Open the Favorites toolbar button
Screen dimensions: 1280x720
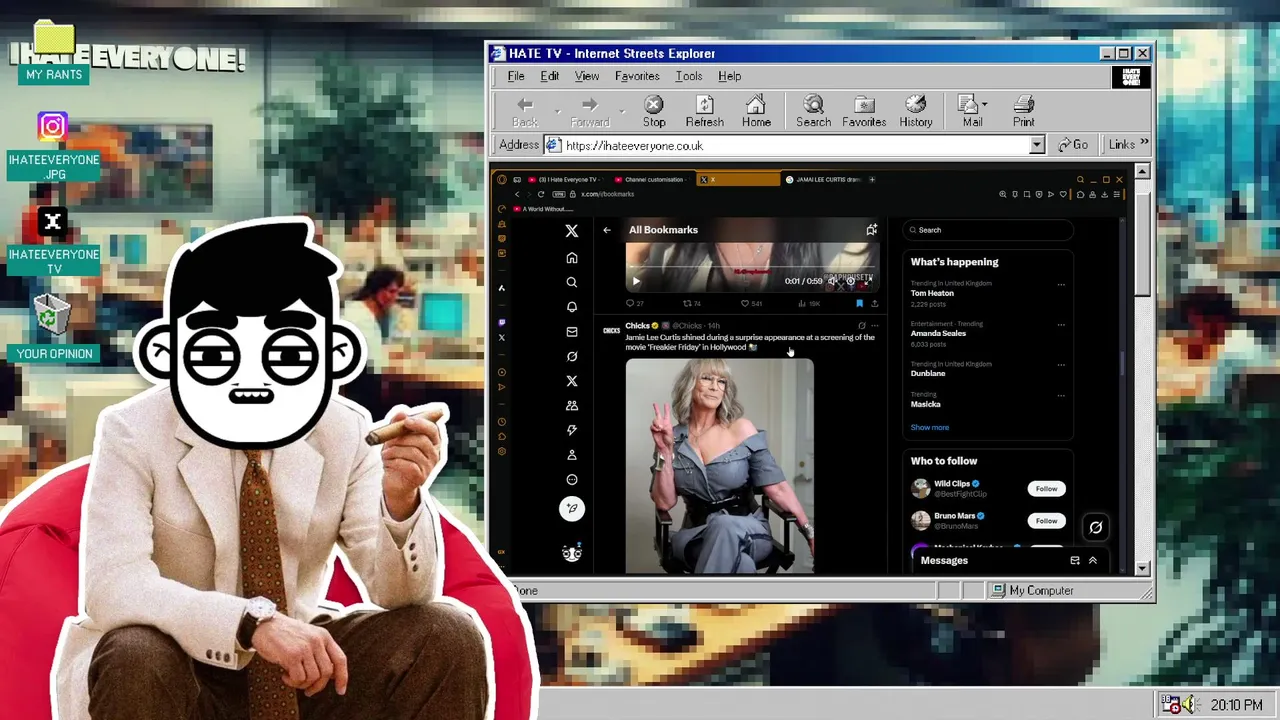(864, 112)
